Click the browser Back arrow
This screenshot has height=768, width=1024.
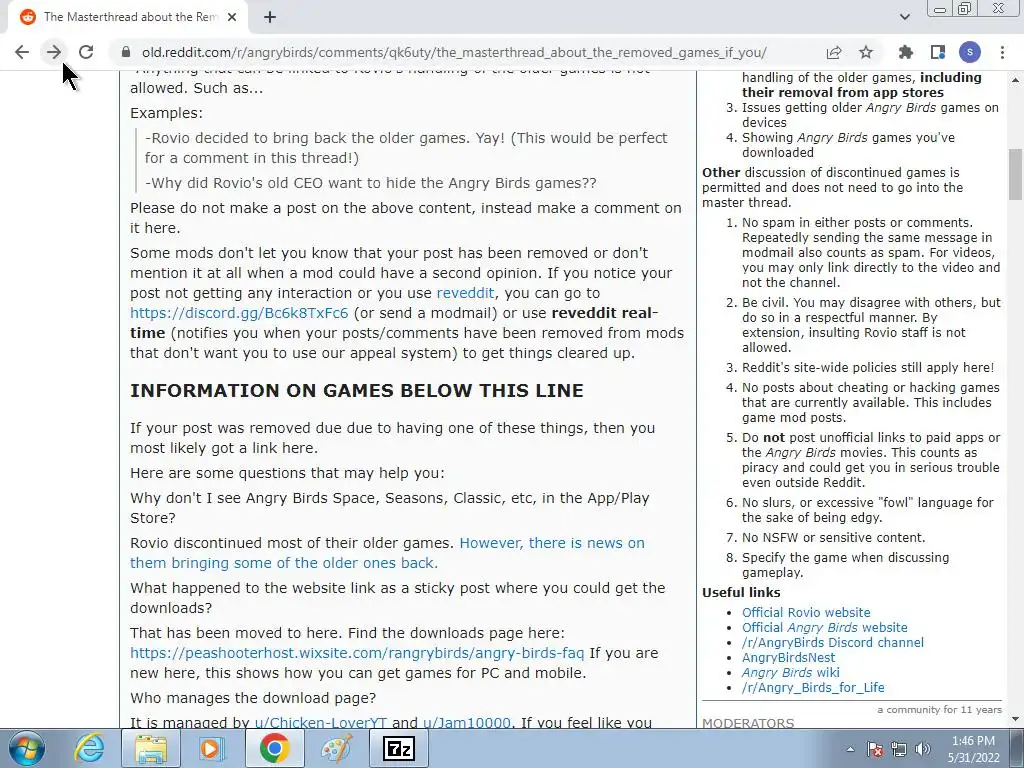pyautogui.click(x=22, y=52)
